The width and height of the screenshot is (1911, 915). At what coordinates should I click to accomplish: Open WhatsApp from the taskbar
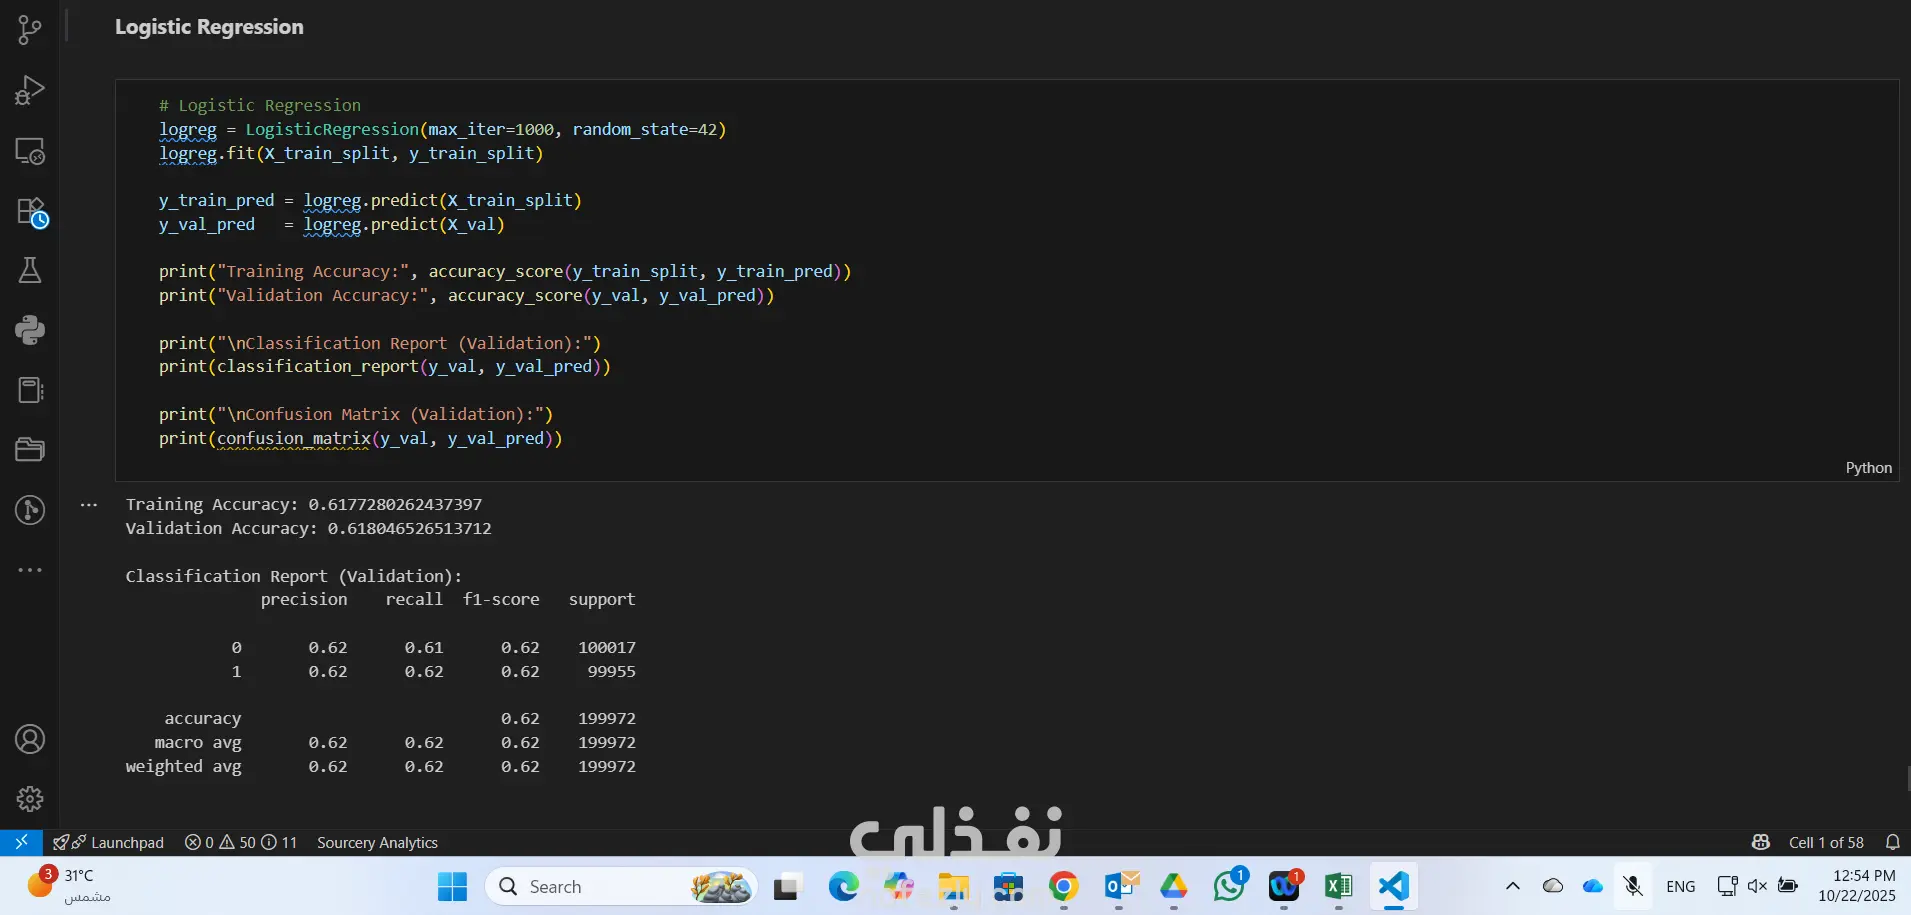pyautogui.click(x=1230, y=885)
